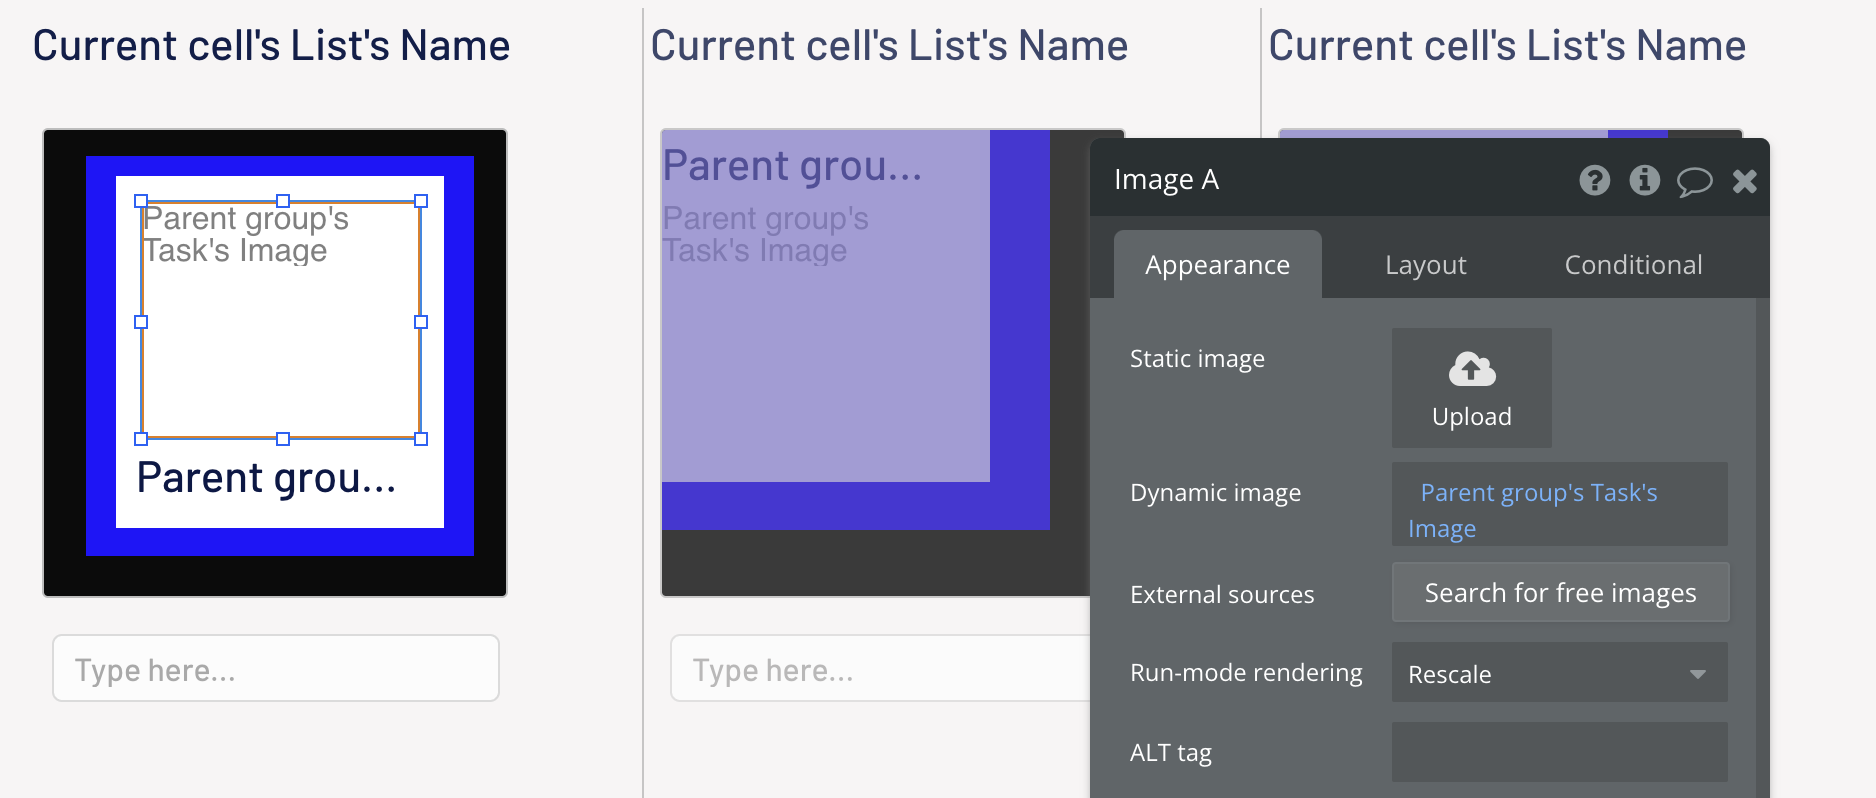The image size is (1876, 798).
Task: Open the Run-mode rendering Rescale dropdown
Action: point(1559,674)
